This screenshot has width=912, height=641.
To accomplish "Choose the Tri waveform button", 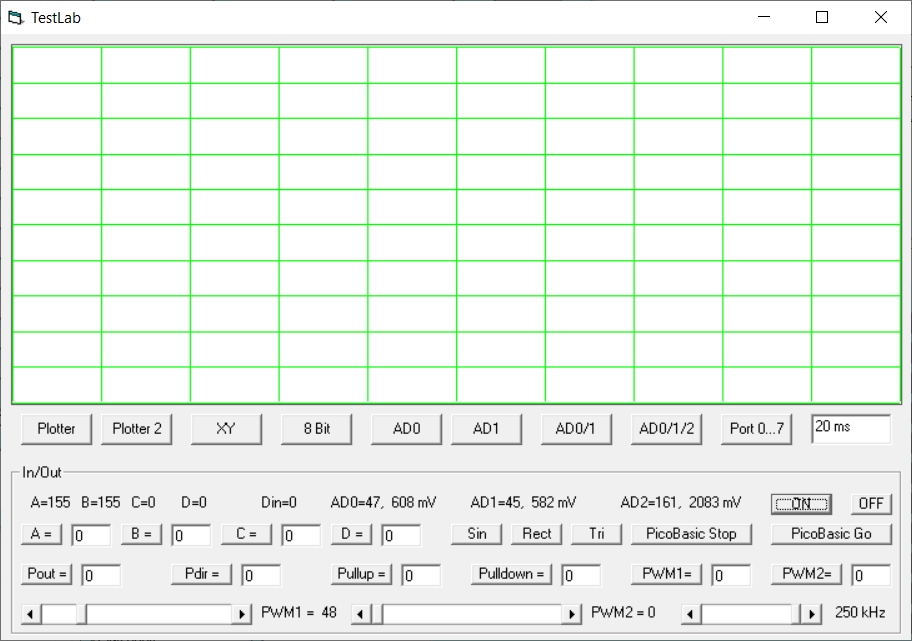I will point(597,534).
